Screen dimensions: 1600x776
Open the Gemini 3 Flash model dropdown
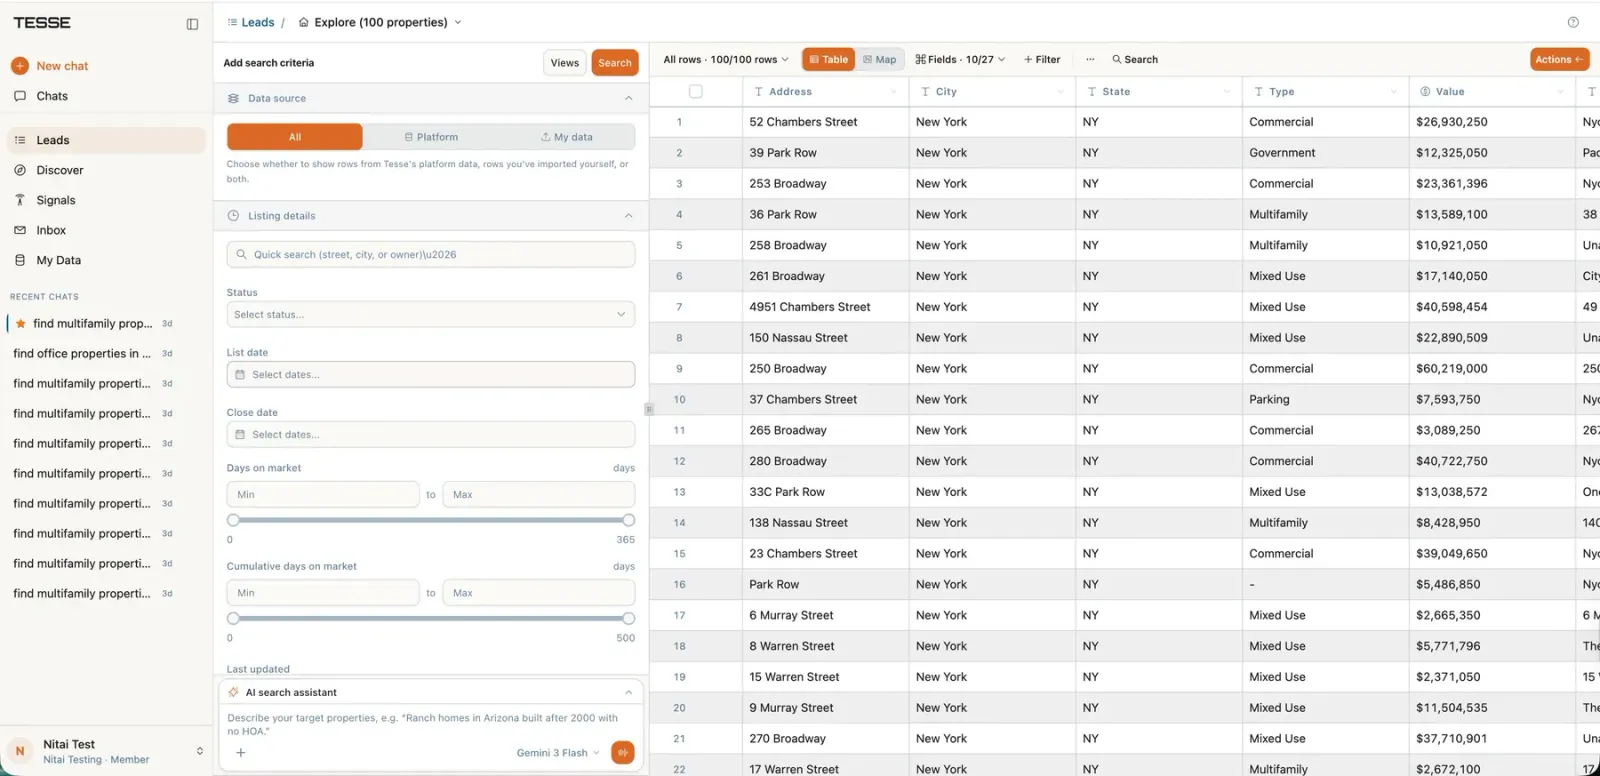(x=558, y=753)
